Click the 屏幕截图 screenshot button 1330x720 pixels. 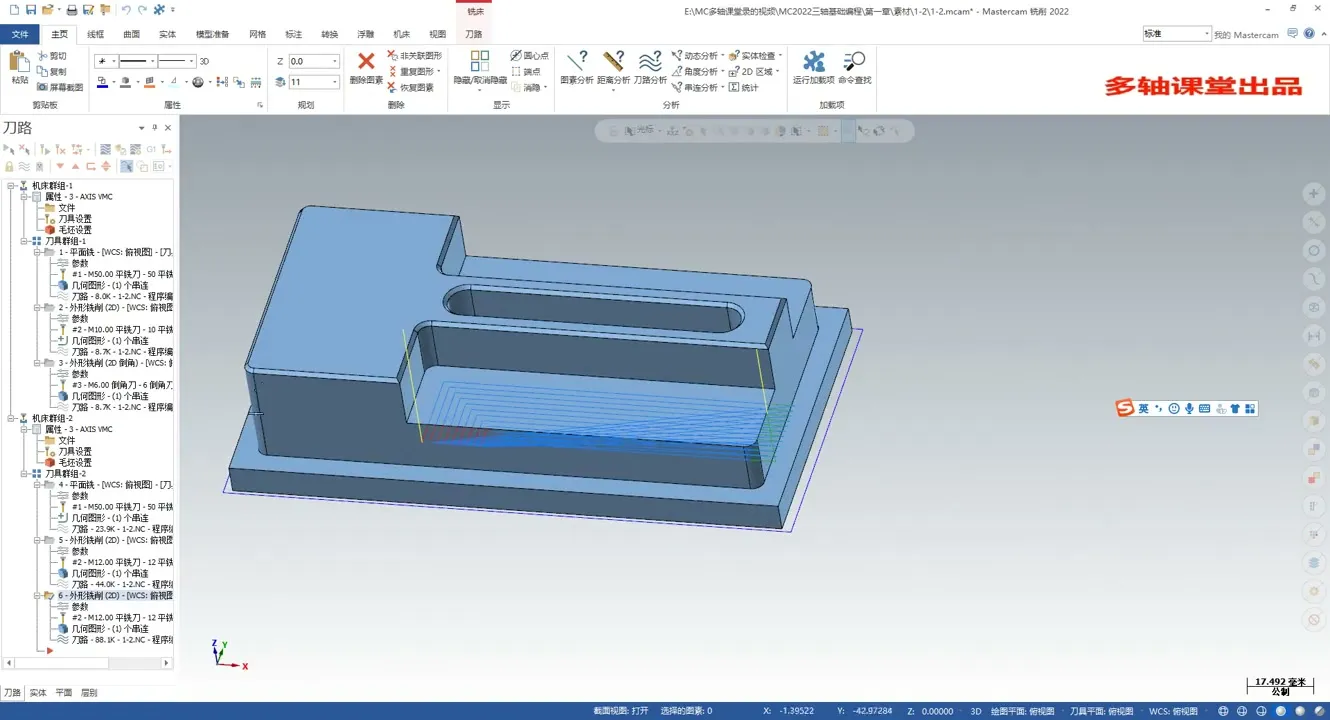point(61,87)
